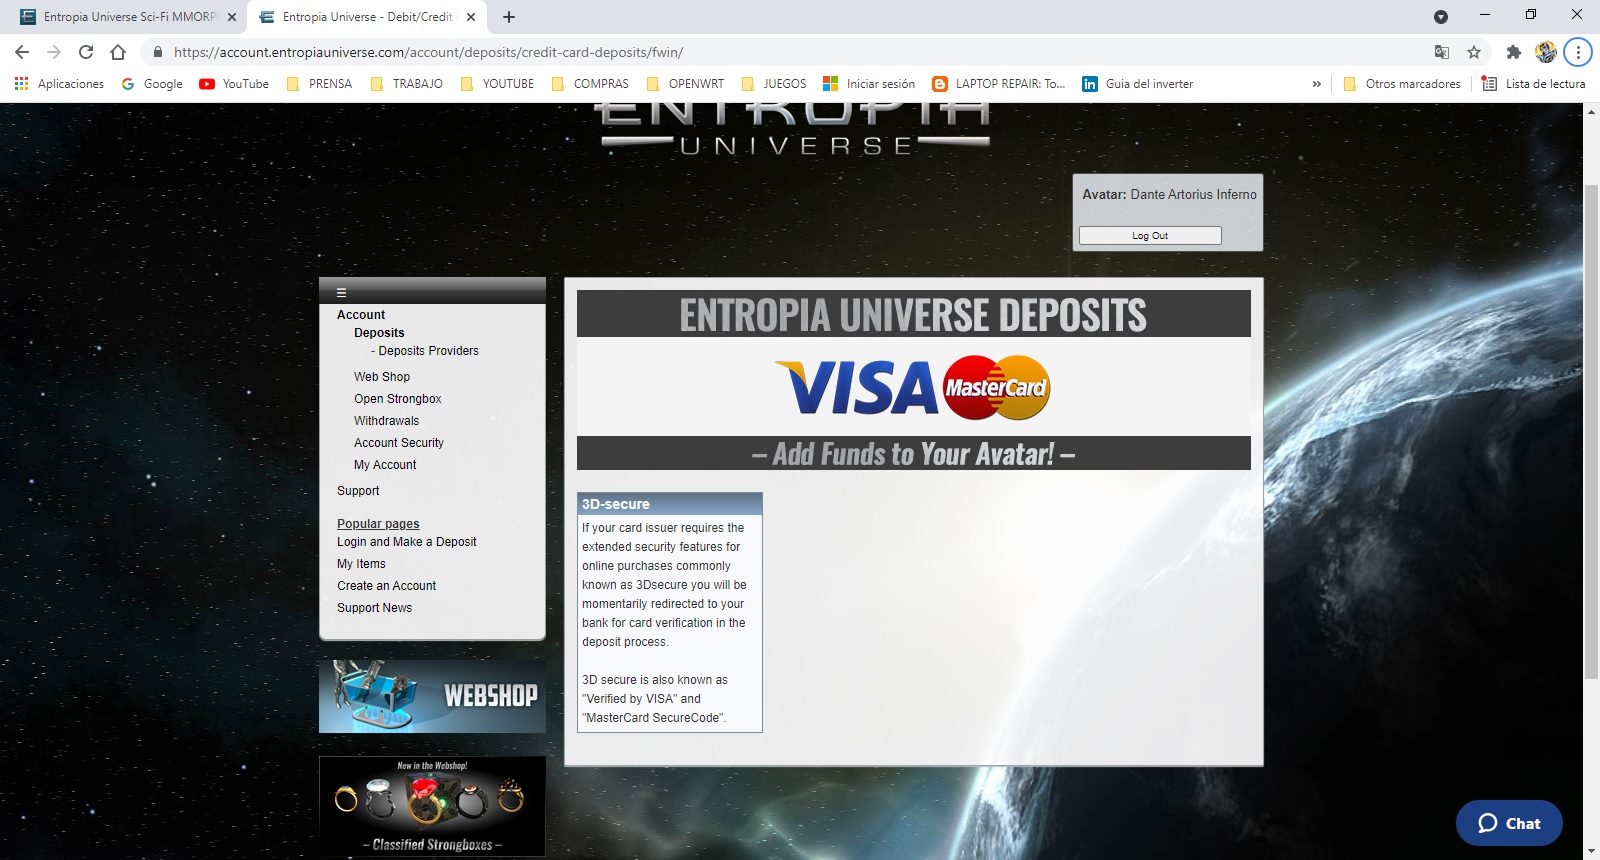View site security padlock info
This screenshot has height=860, width=1600.
(157, 52)
